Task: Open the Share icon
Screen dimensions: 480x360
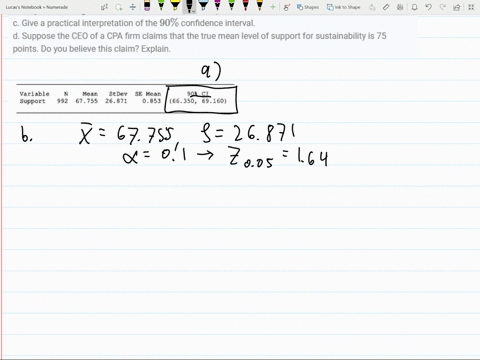Action: pyautogui.click(x=457, y=7)
